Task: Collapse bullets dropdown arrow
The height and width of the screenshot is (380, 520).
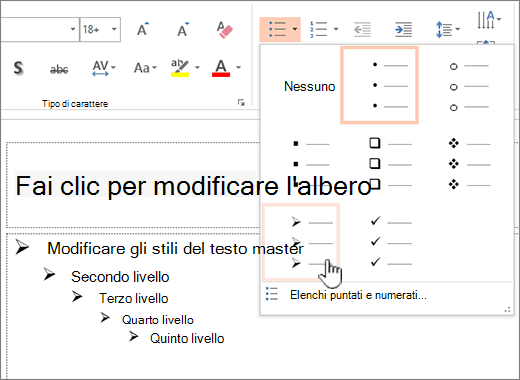Action: [295, 29]
